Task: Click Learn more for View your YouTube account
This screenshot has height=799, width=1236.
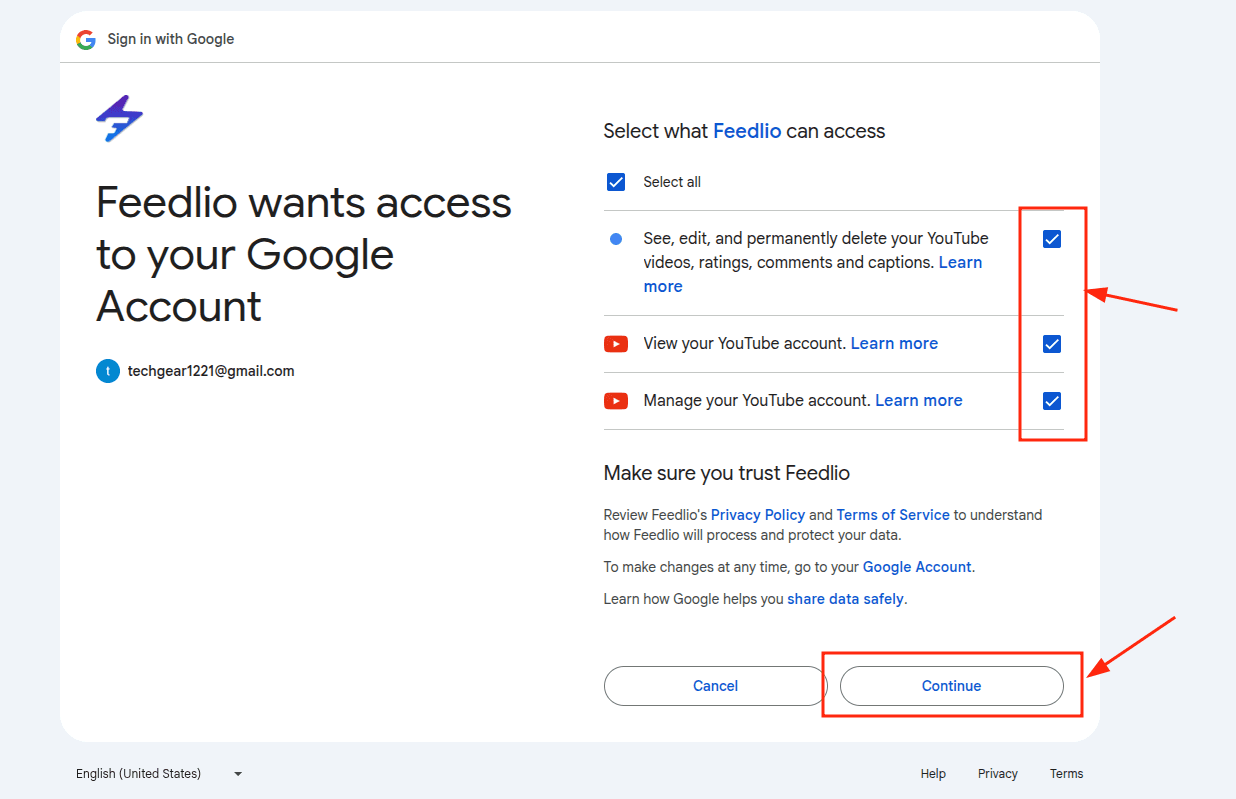Action: click(894, 343)
